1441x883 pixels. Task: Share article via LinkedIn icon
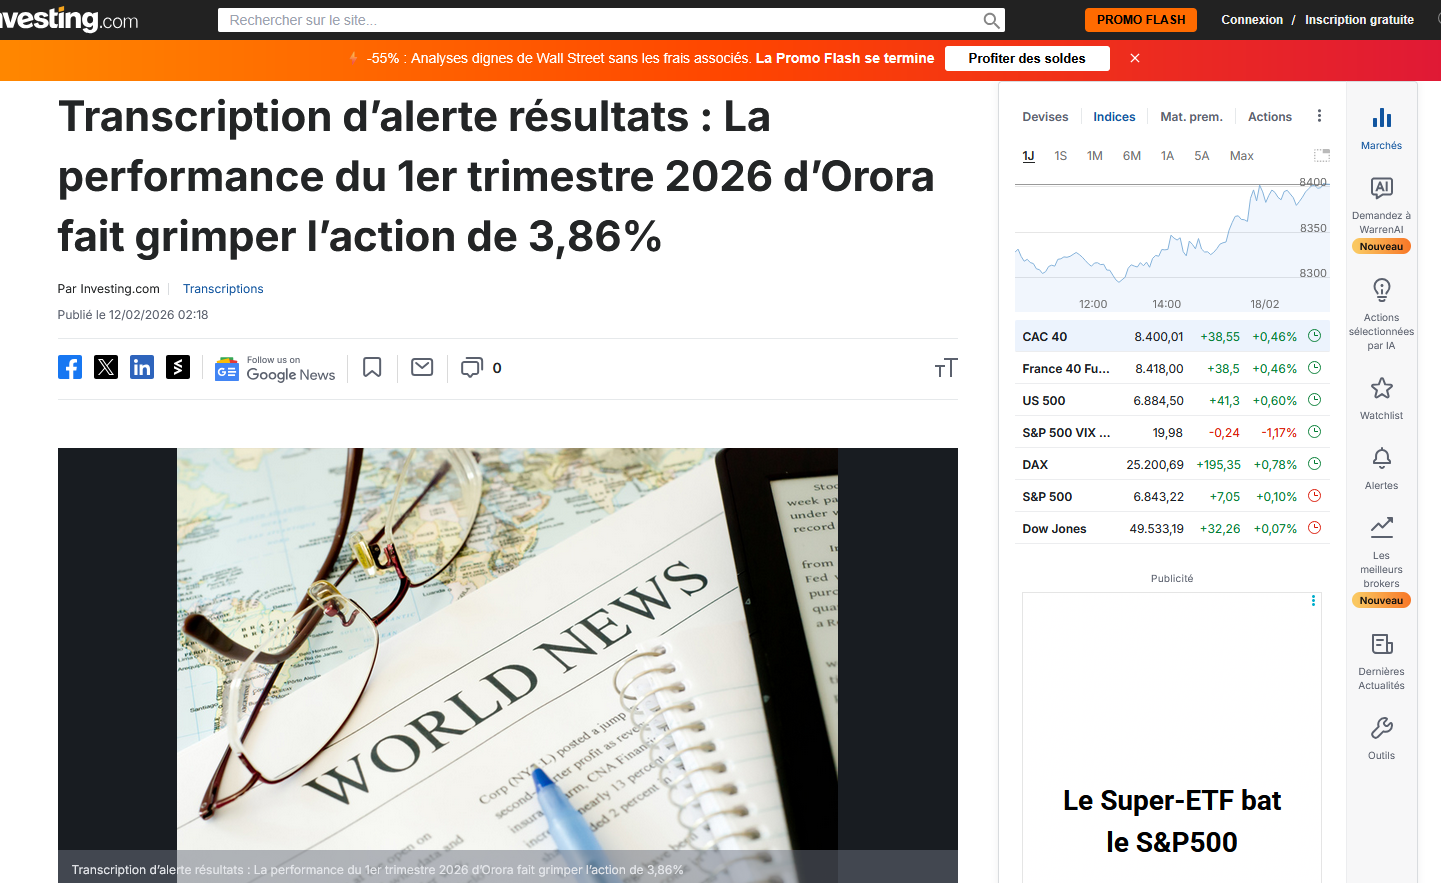[142, 367]
